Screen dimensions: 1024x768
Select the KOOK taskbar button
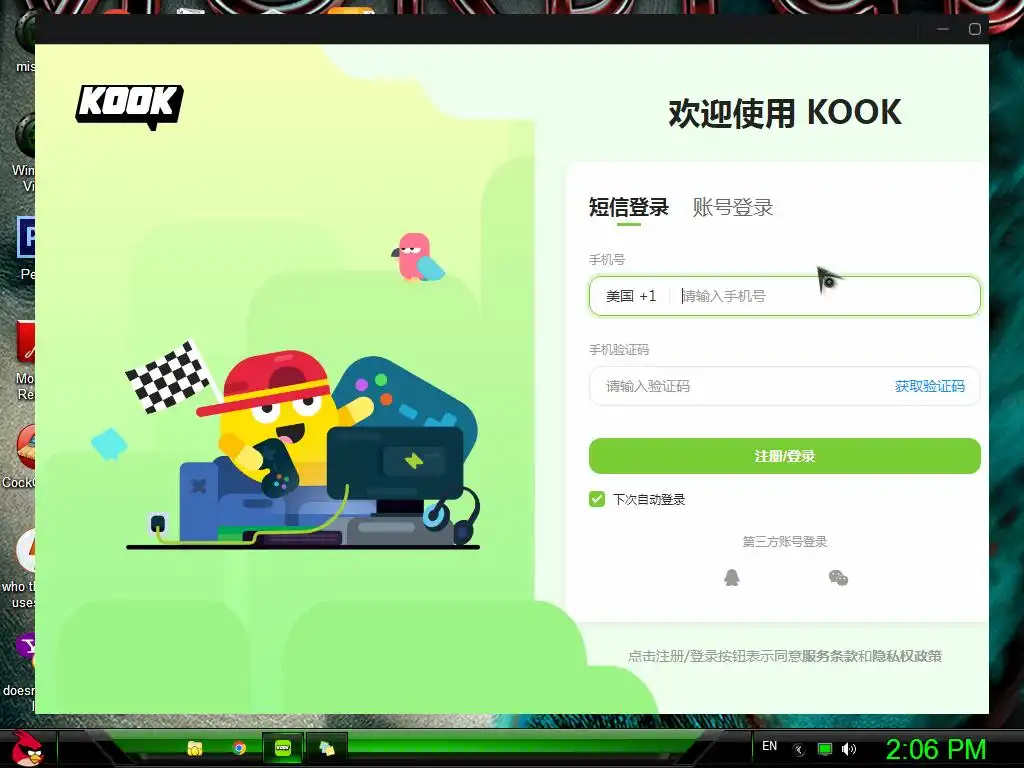pos(283,748)
